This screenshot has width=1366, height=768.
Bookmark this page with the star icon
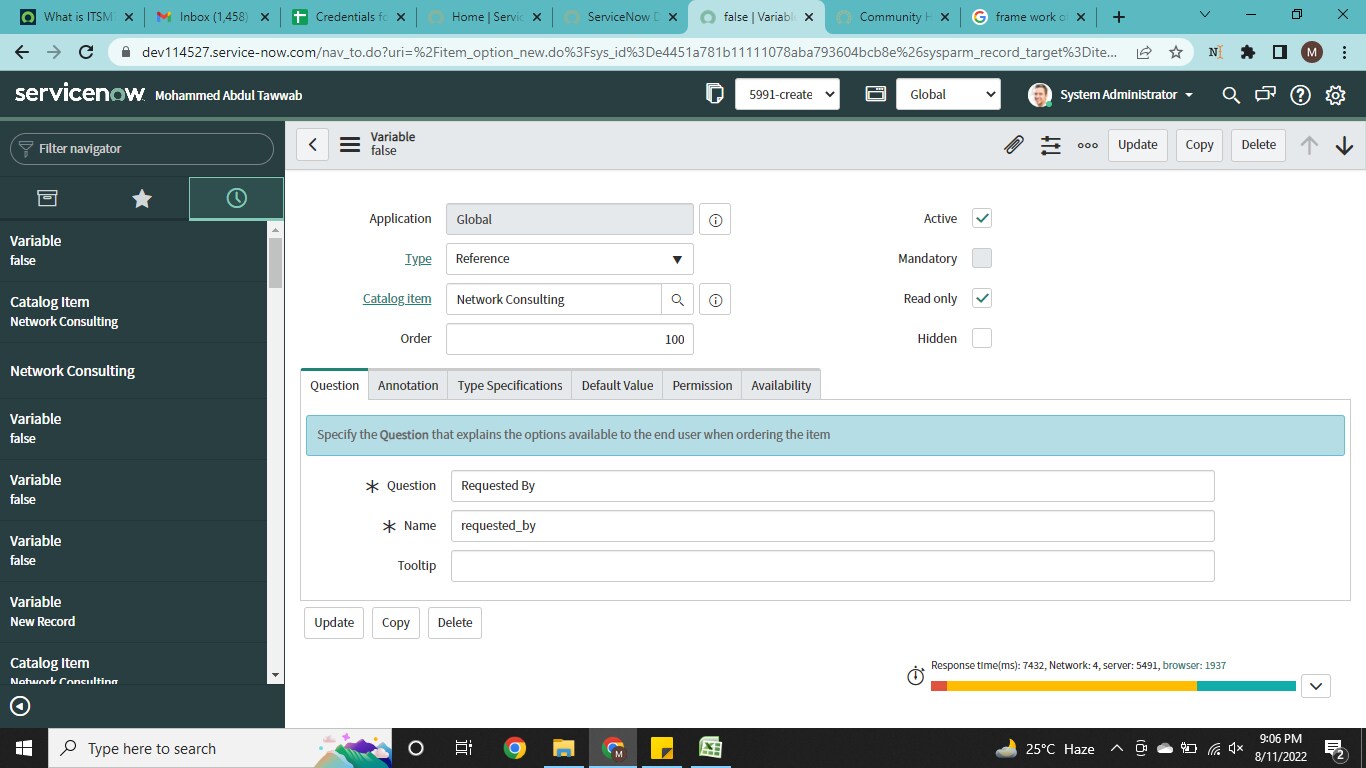1176,52
